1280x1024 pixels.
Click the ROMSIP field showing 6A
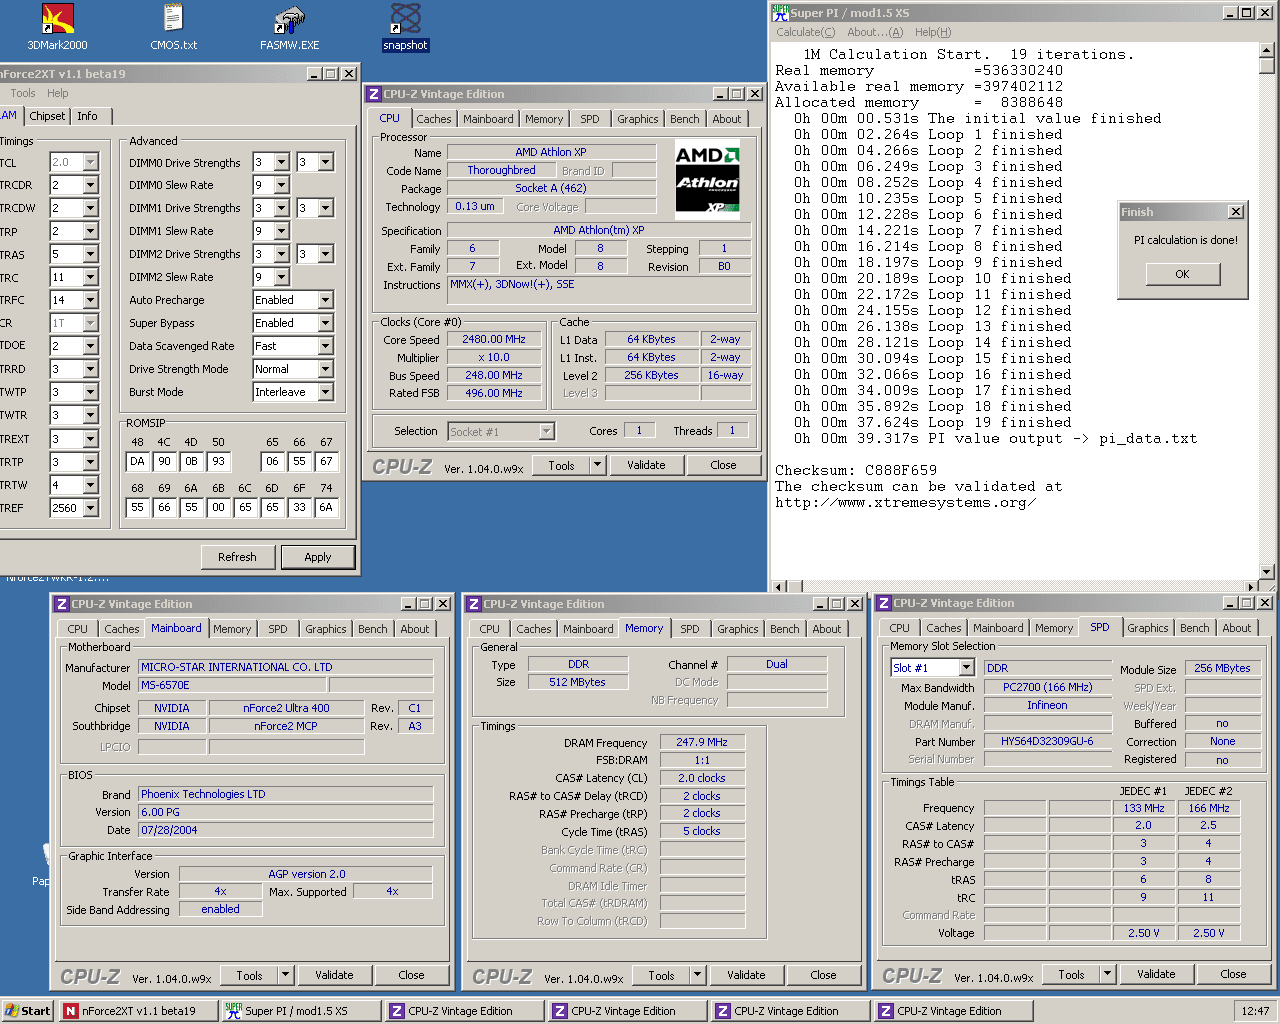click(x=326, y=508)
